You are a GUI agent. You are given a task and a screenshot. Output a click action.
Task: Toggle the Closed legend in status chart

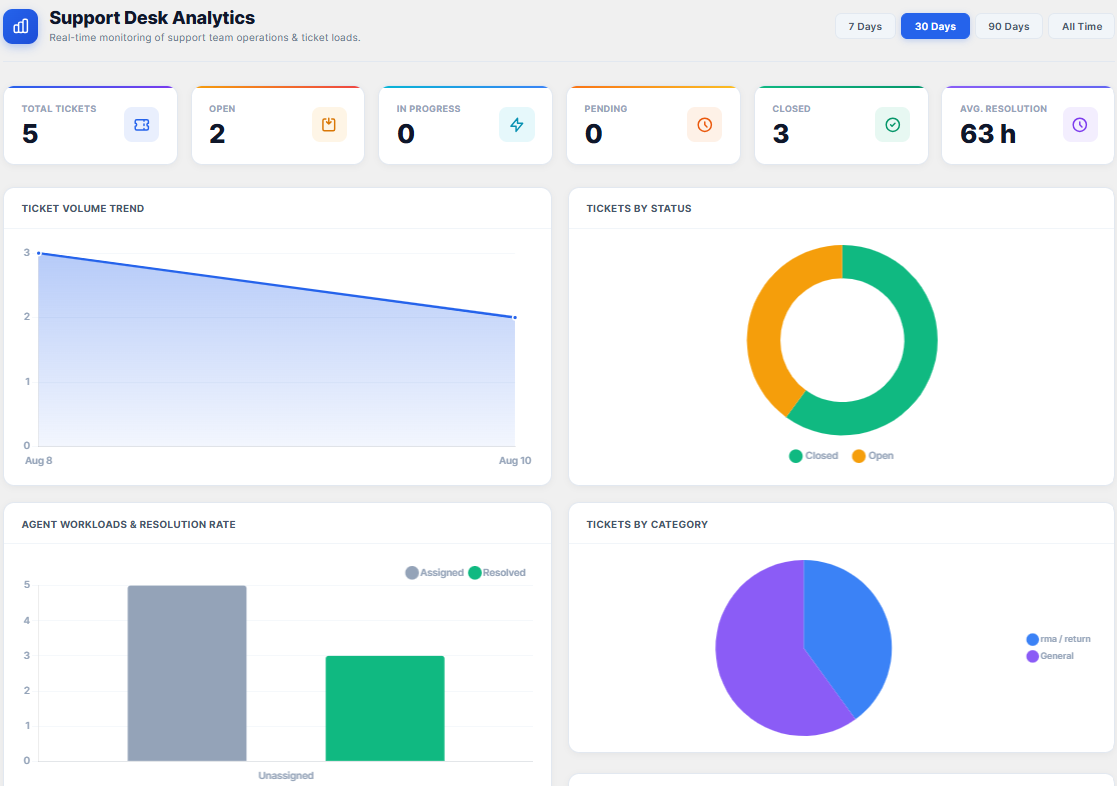point(814,455)
